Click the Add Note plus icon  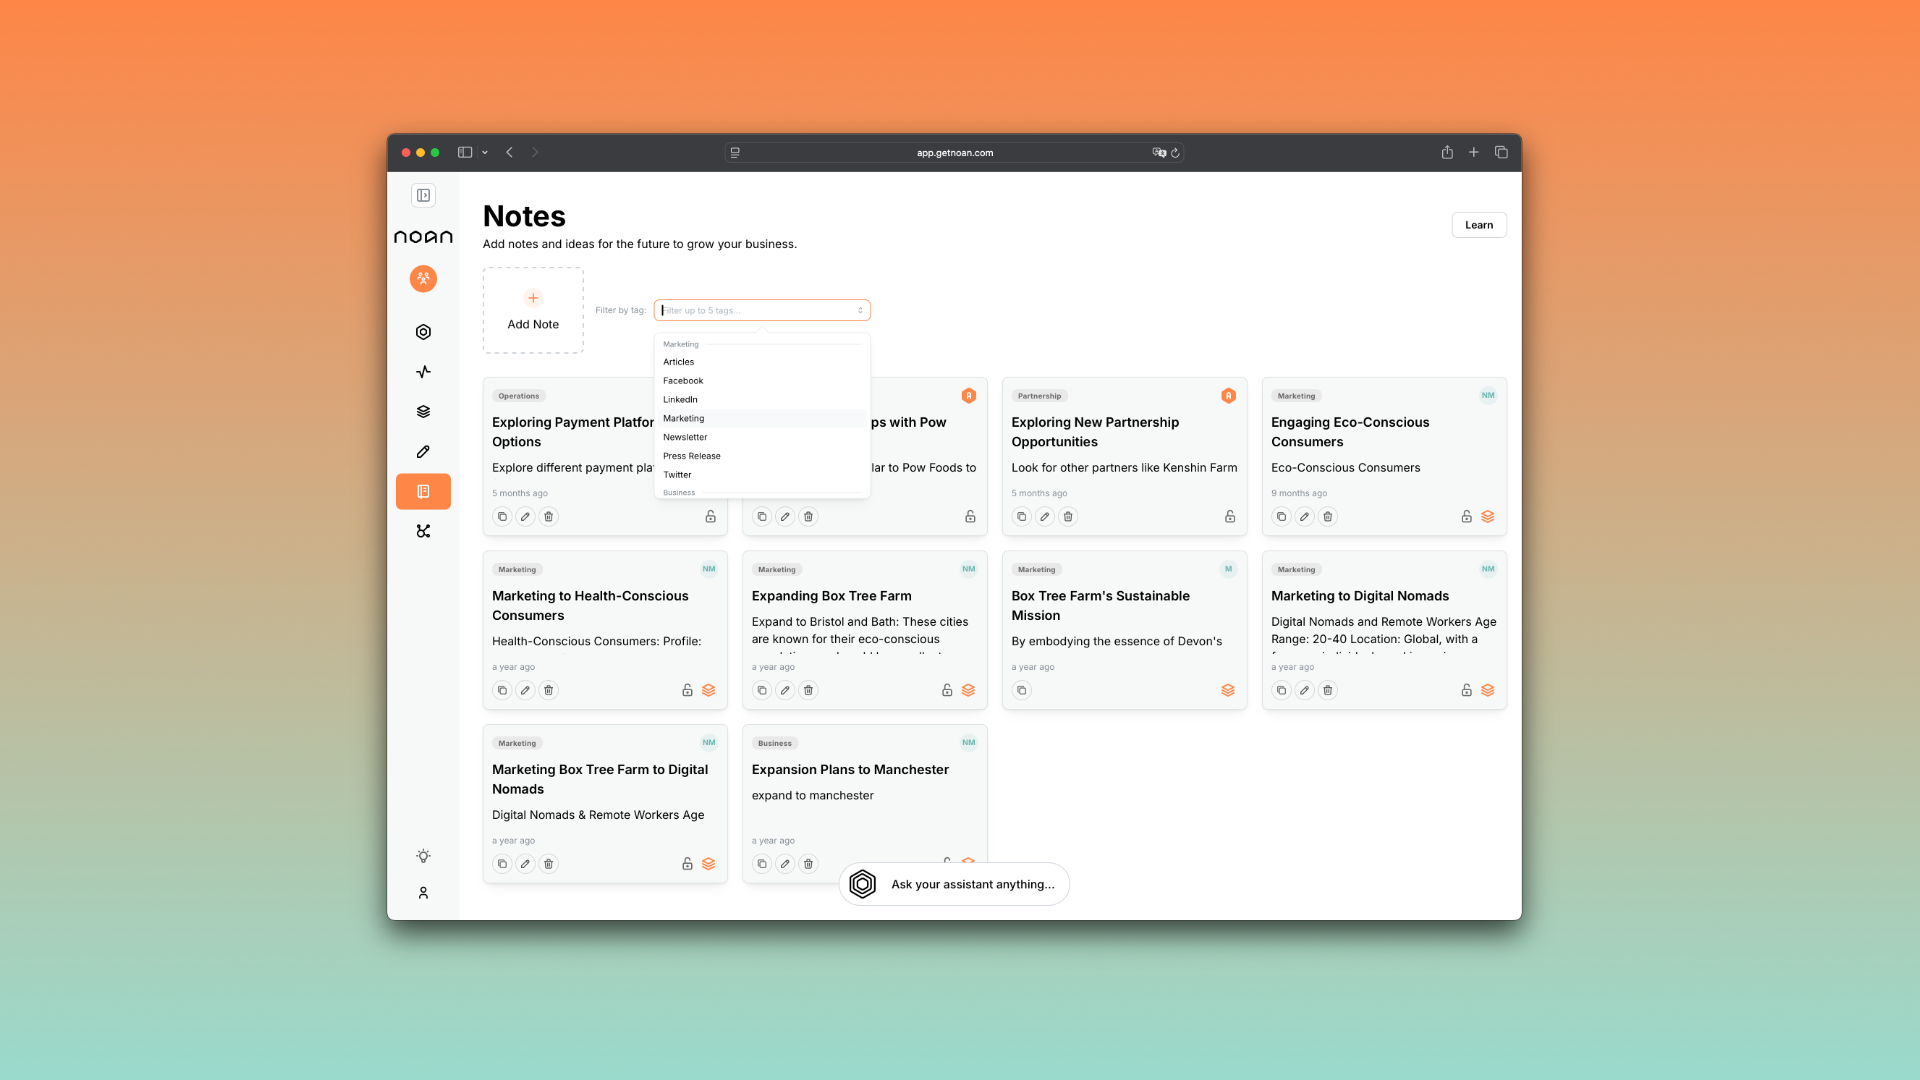tap(533, 298)
